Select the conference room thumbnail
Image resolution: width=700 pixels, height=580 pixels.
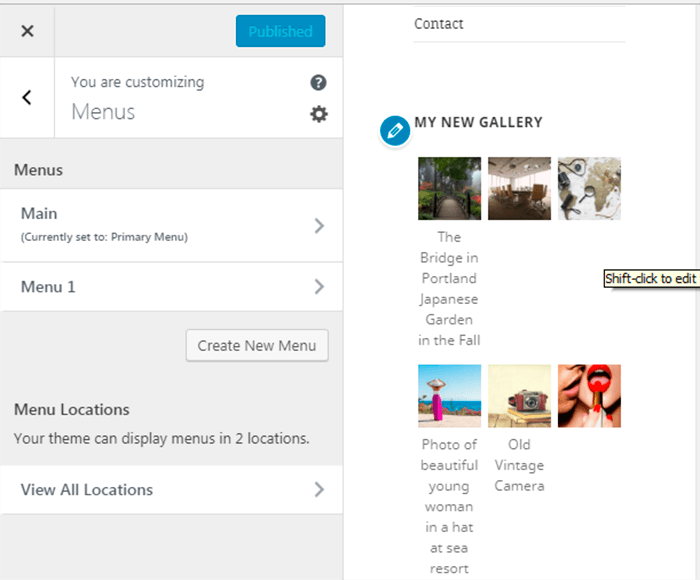pyautogui.click(x=519, y=188)
